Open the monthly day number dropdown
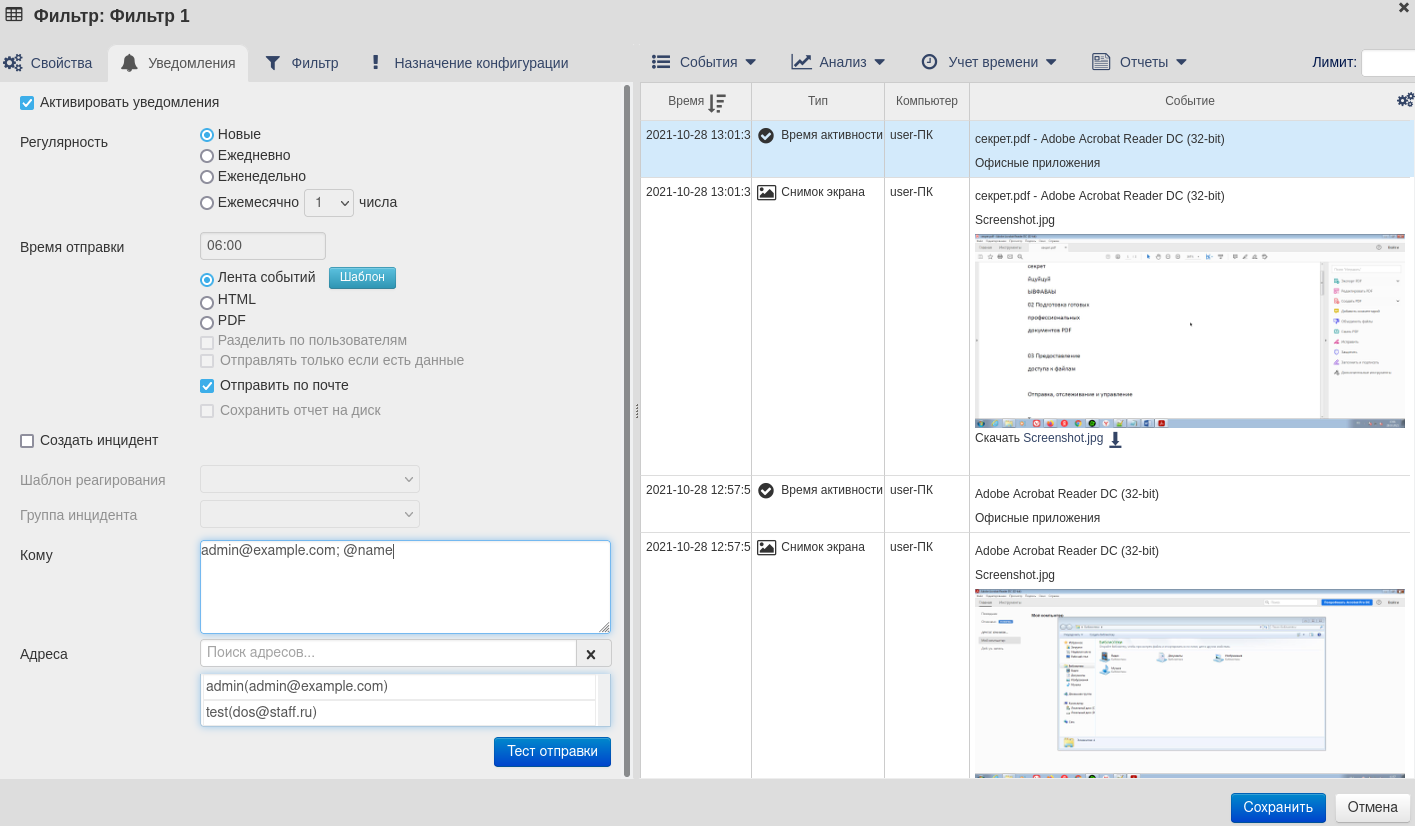 point(329,203)
